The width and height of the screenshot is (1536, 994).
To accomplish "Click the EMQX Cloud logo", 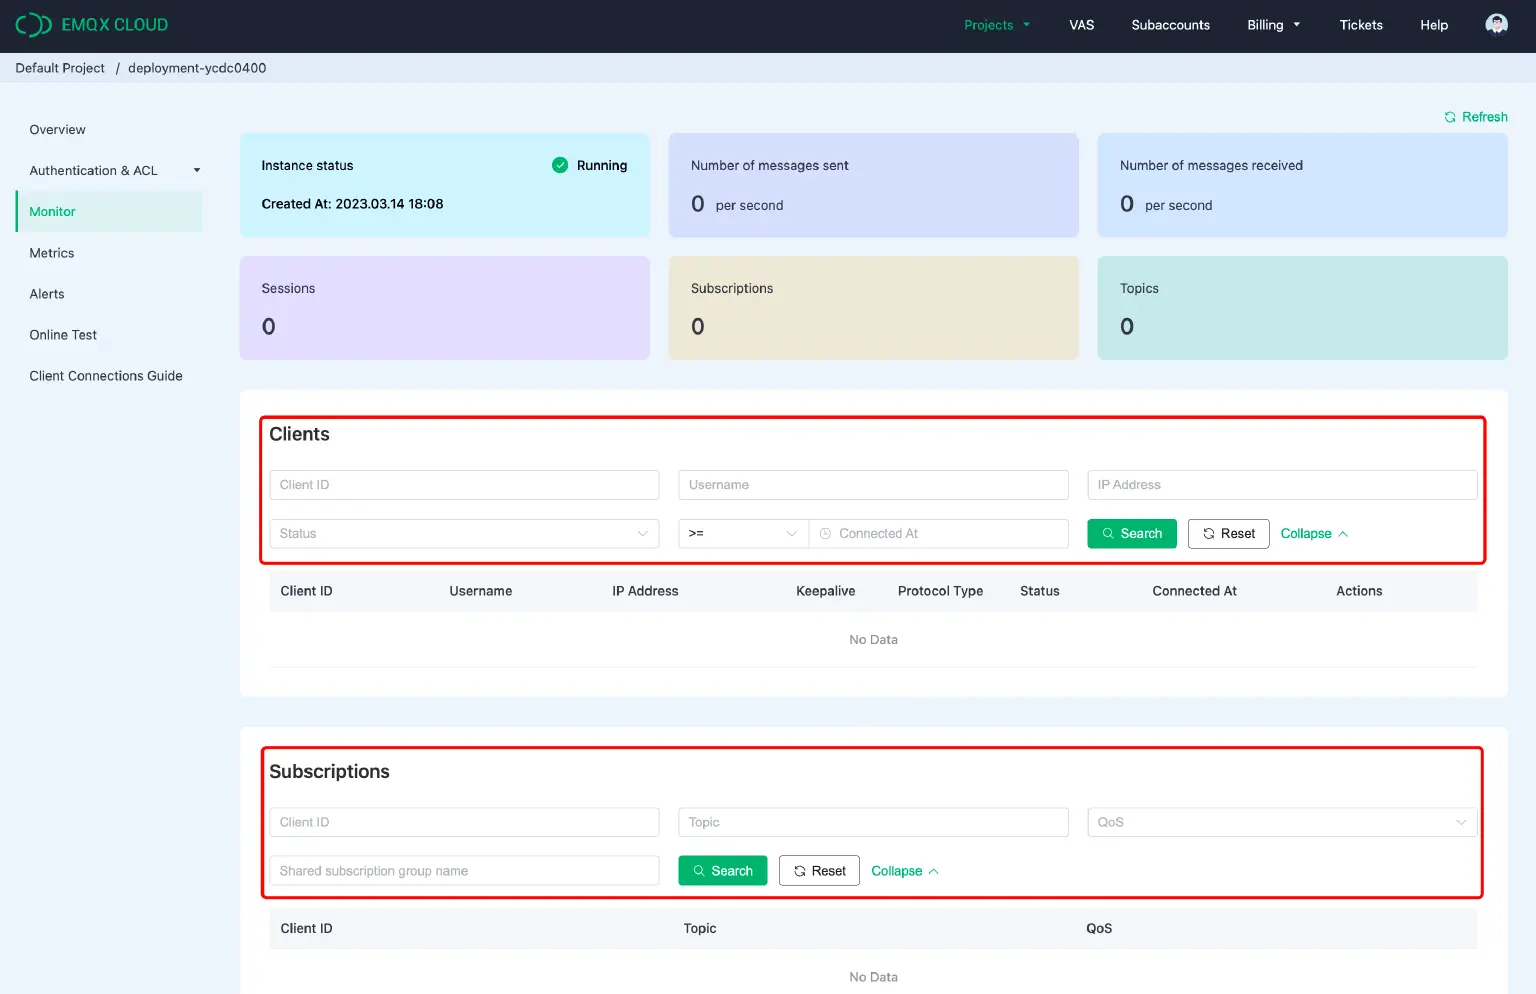I will tap(92, 24).
